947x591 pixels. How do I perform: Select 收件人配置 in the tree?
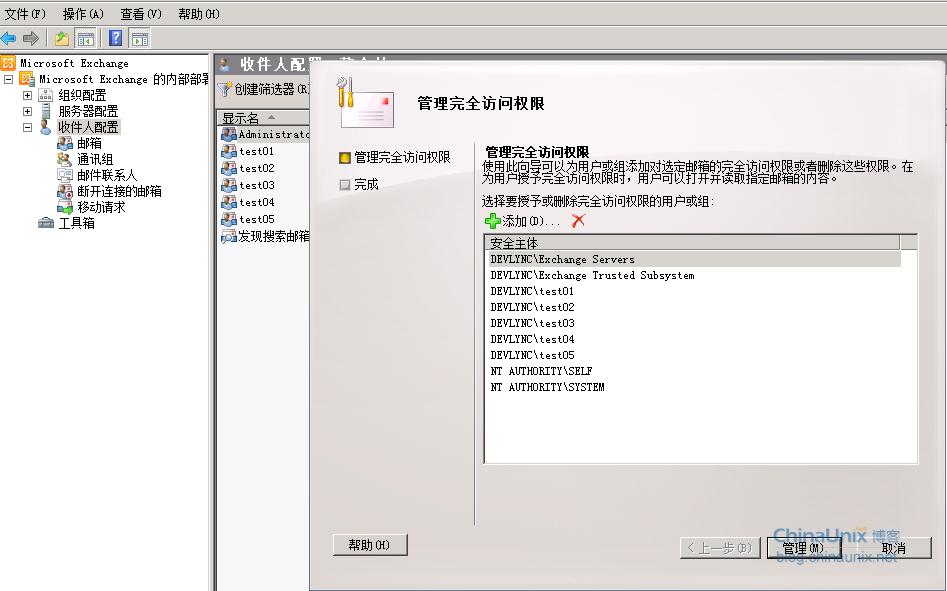tap(88, 127)
